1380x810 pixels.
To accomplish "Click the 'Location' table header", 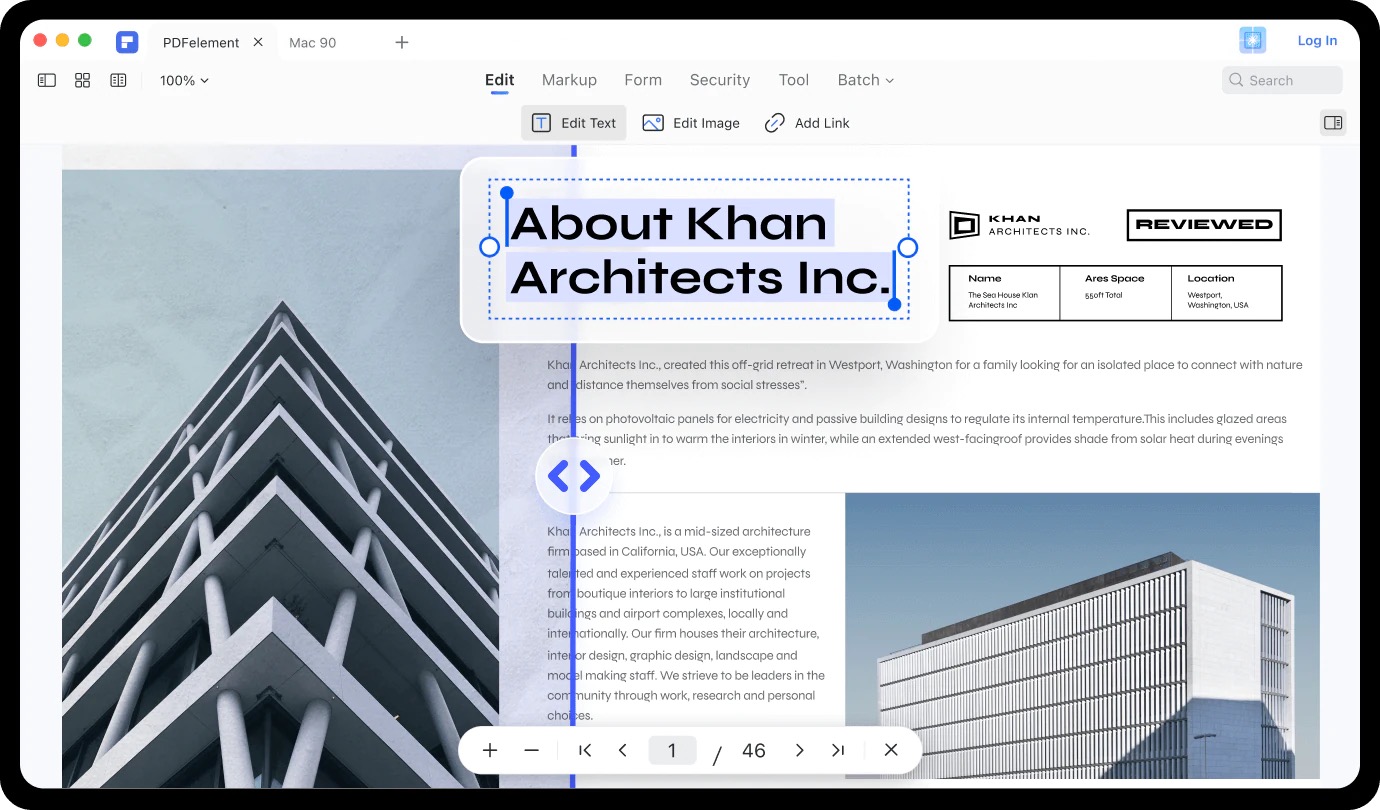I will pos(1211,278).
